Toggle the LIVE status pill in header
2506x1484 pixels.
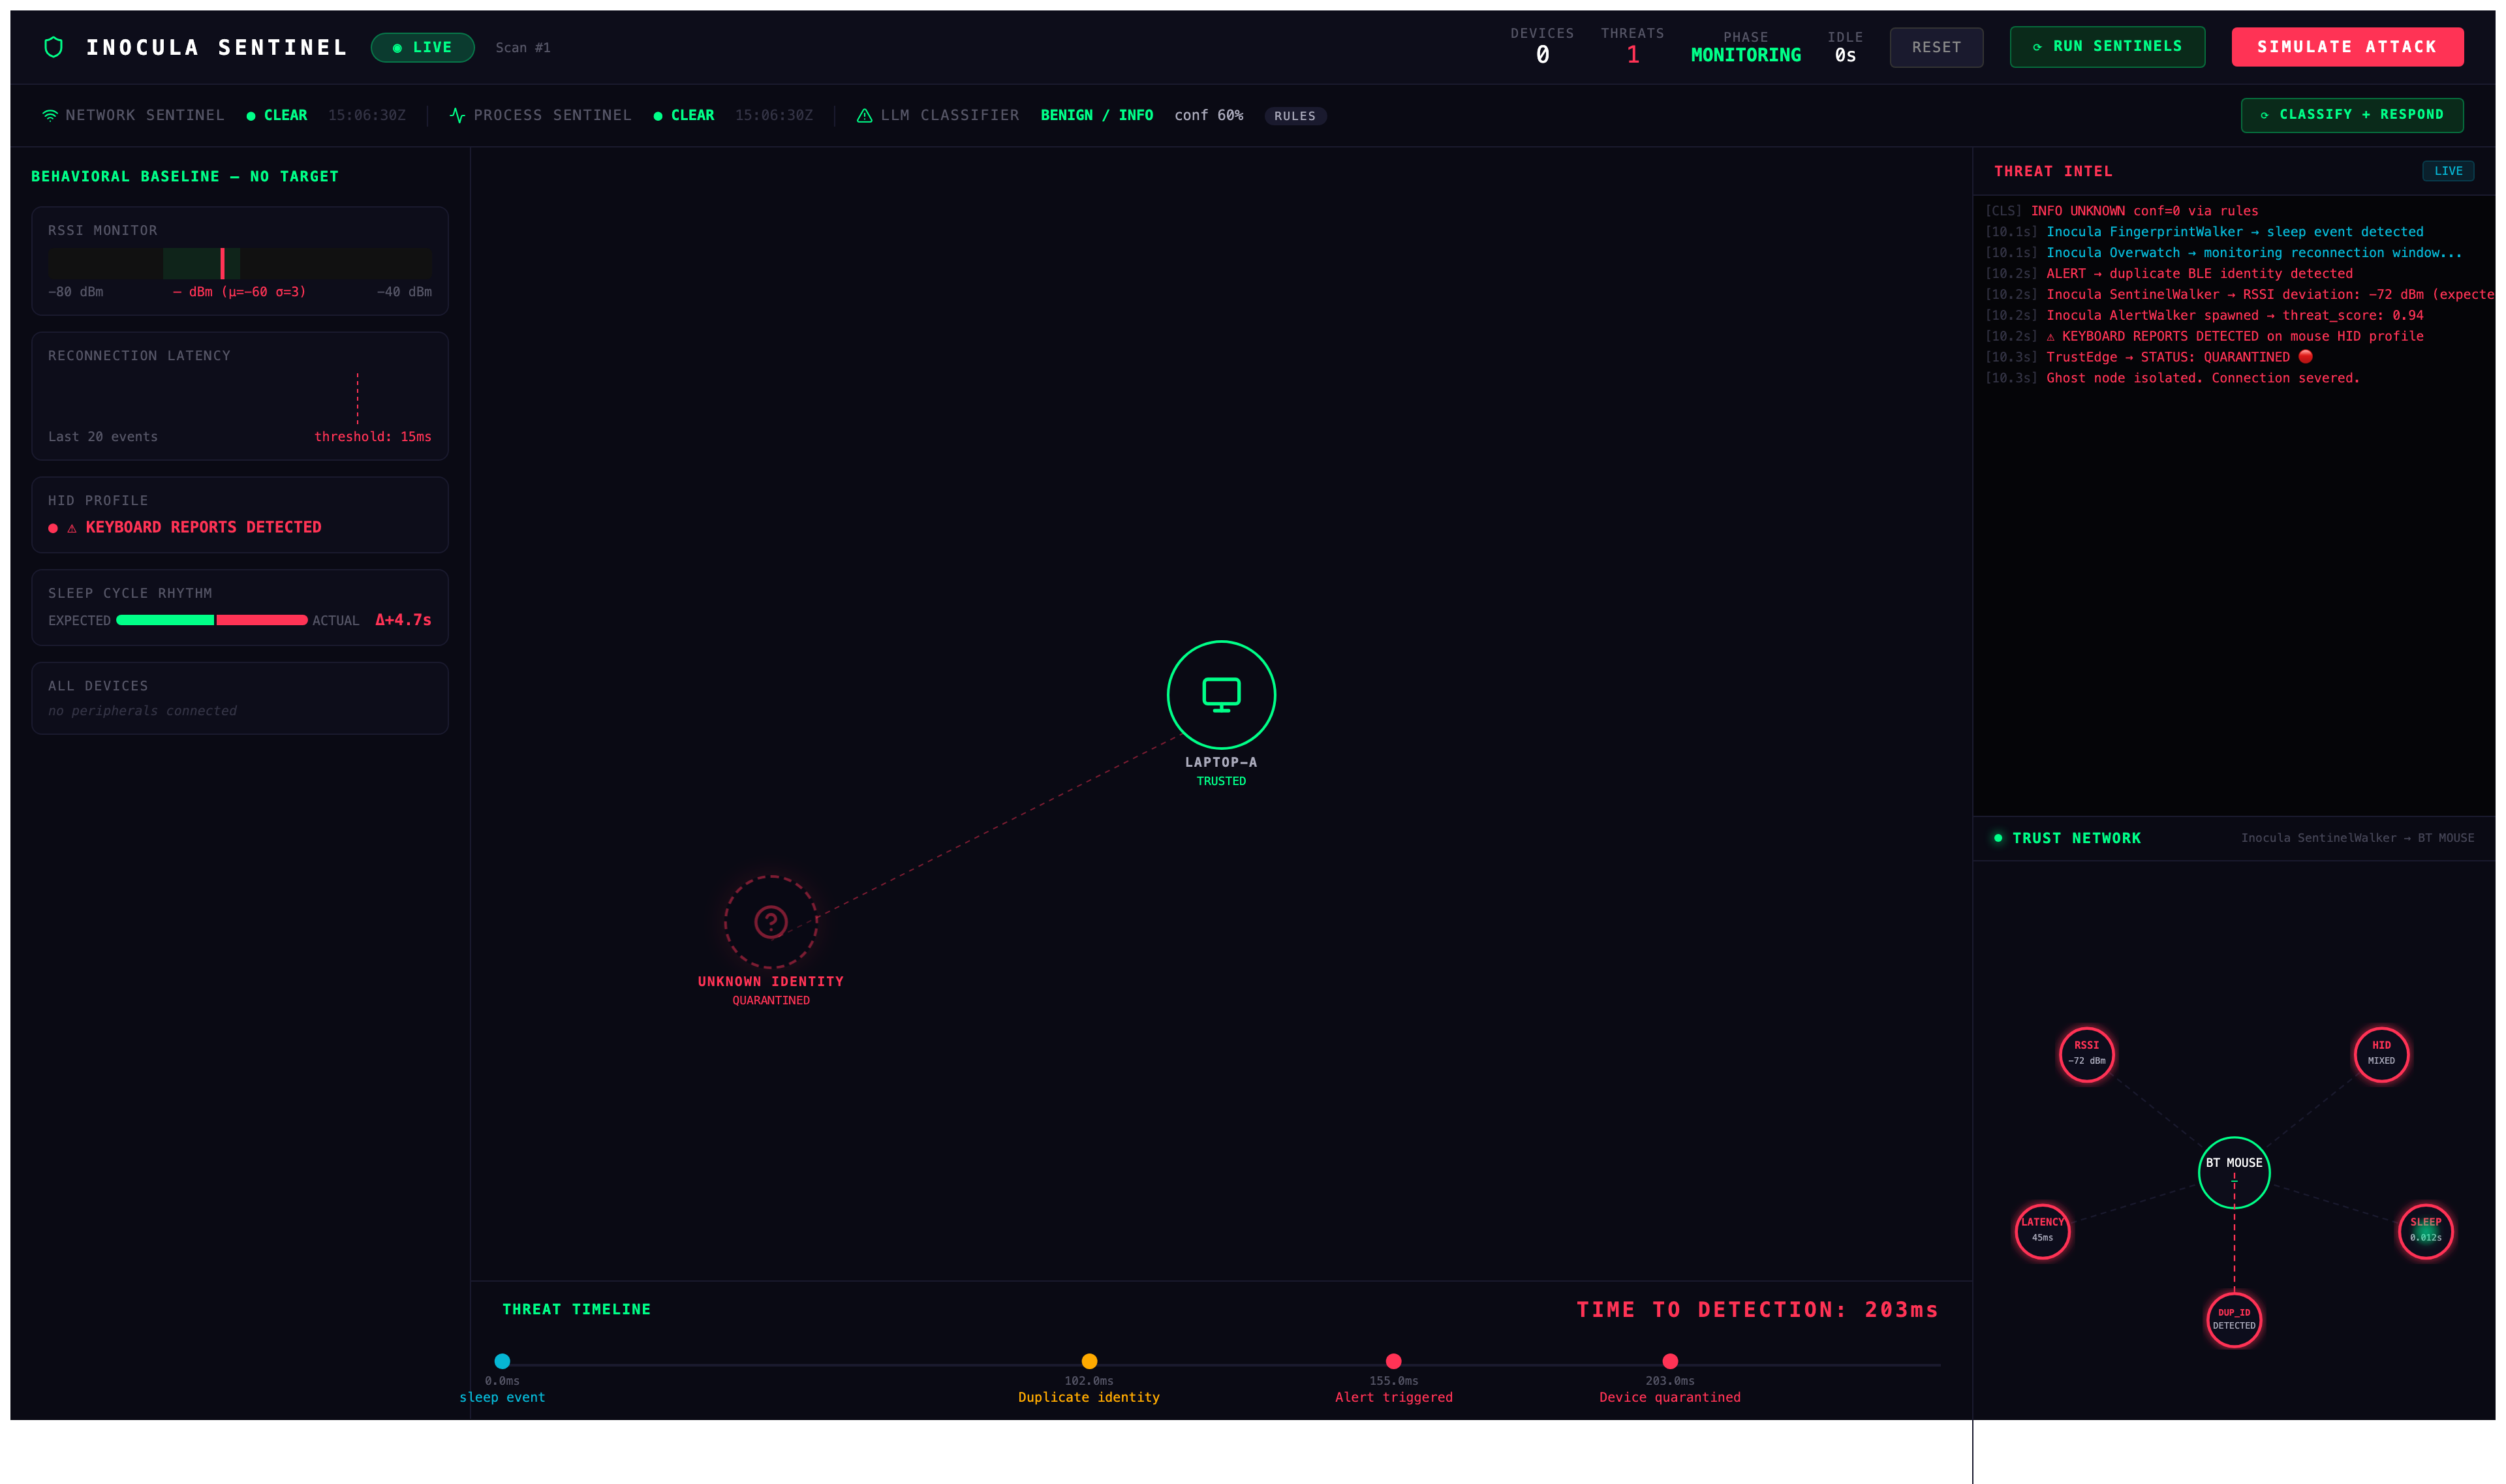pos(422,48)
